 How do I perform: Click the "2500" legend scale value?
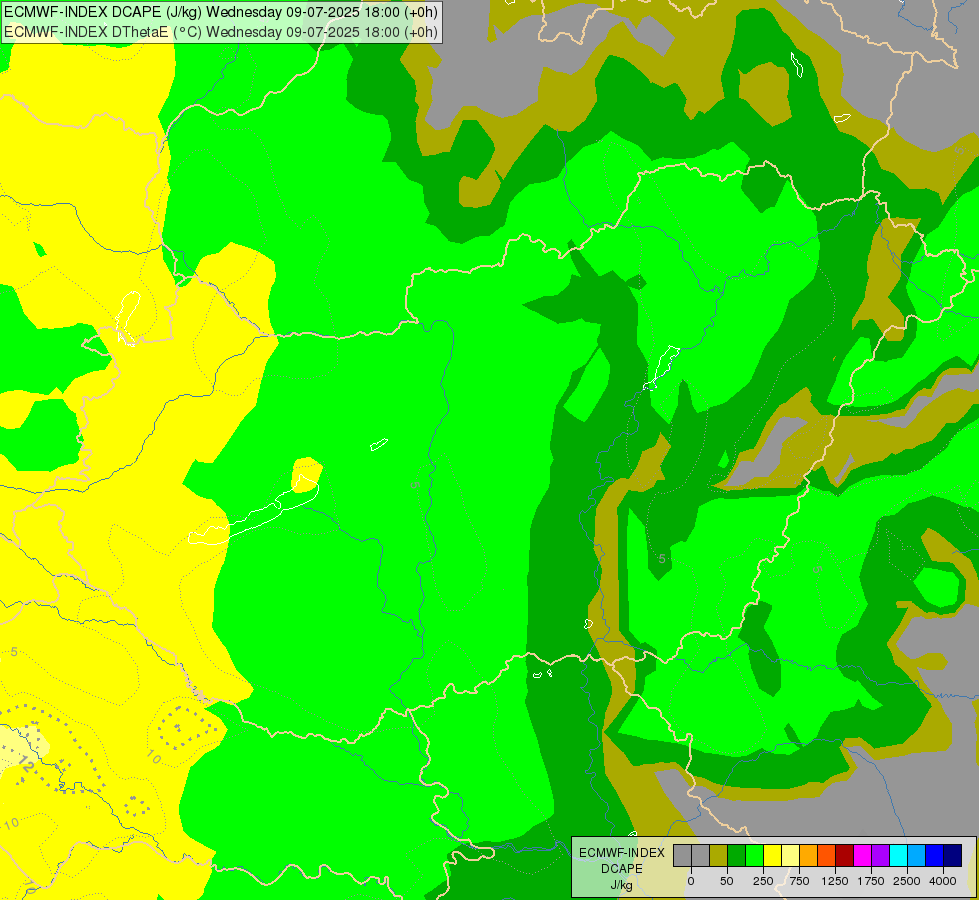point(907,881)
